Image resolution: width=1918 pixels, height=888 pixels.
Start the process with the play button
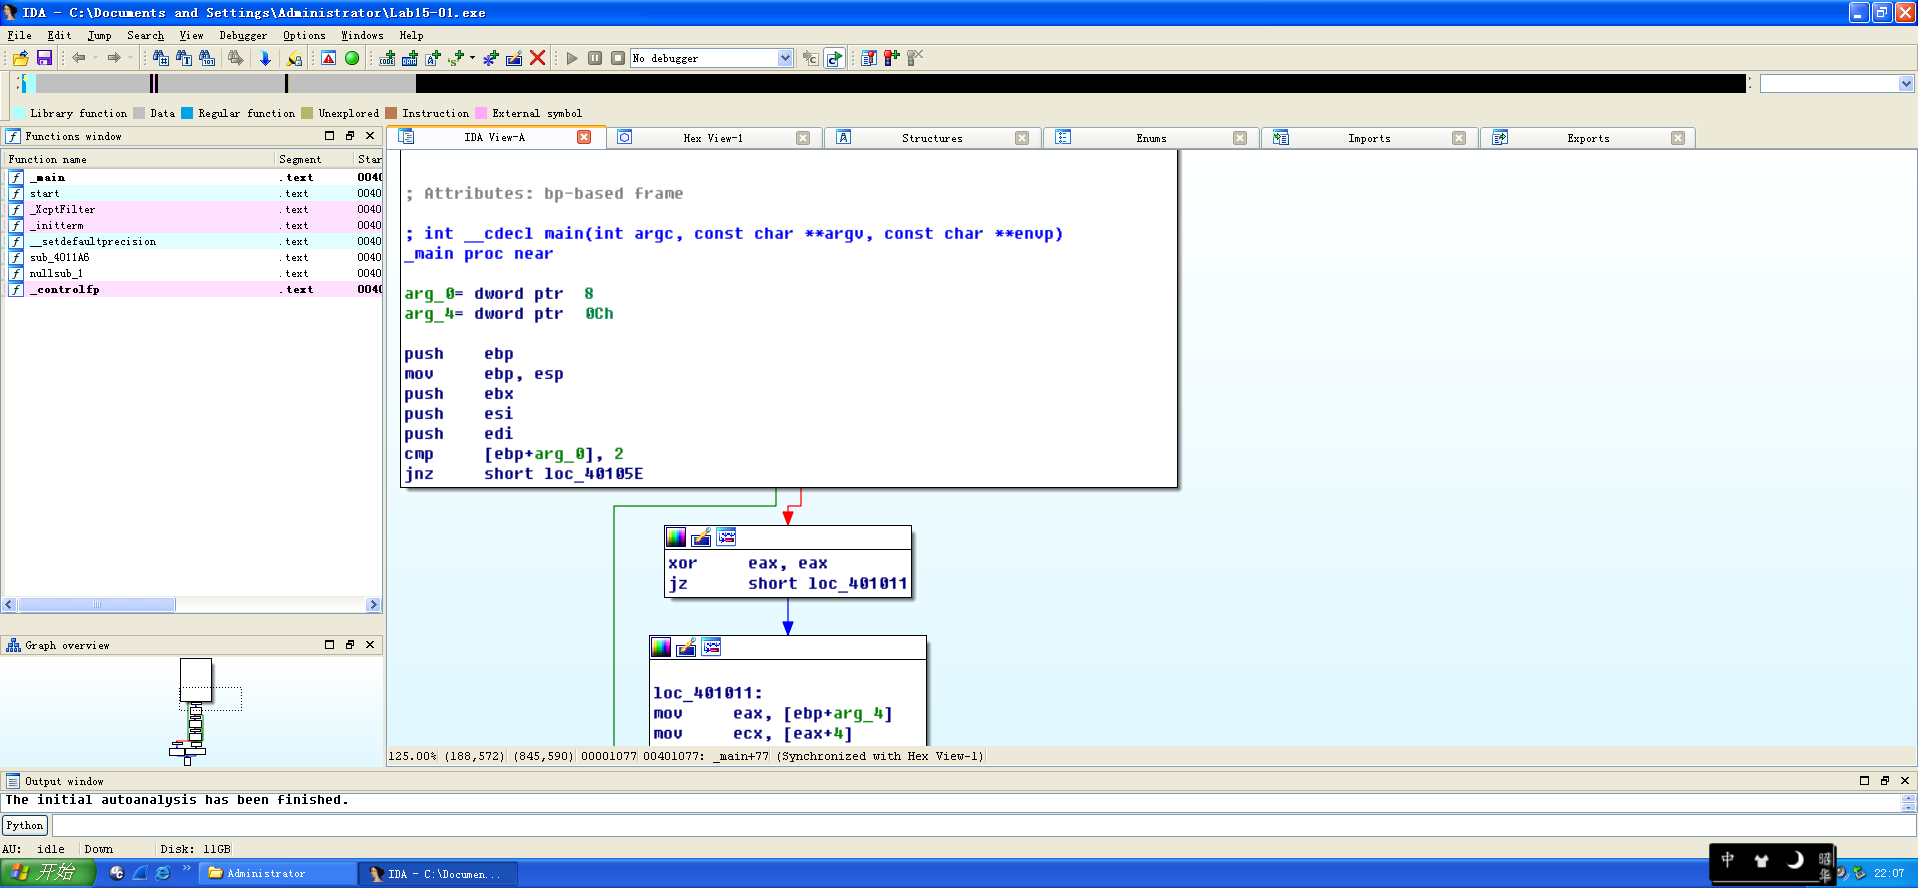tap(572, 58)
